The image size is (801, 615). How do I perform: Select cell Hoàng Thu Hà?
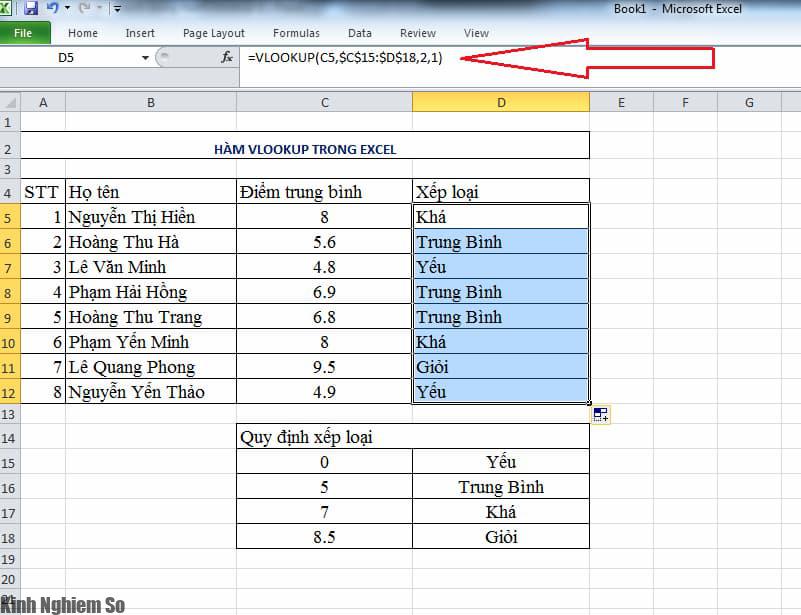pyautogui.click(x=151, y=242)
